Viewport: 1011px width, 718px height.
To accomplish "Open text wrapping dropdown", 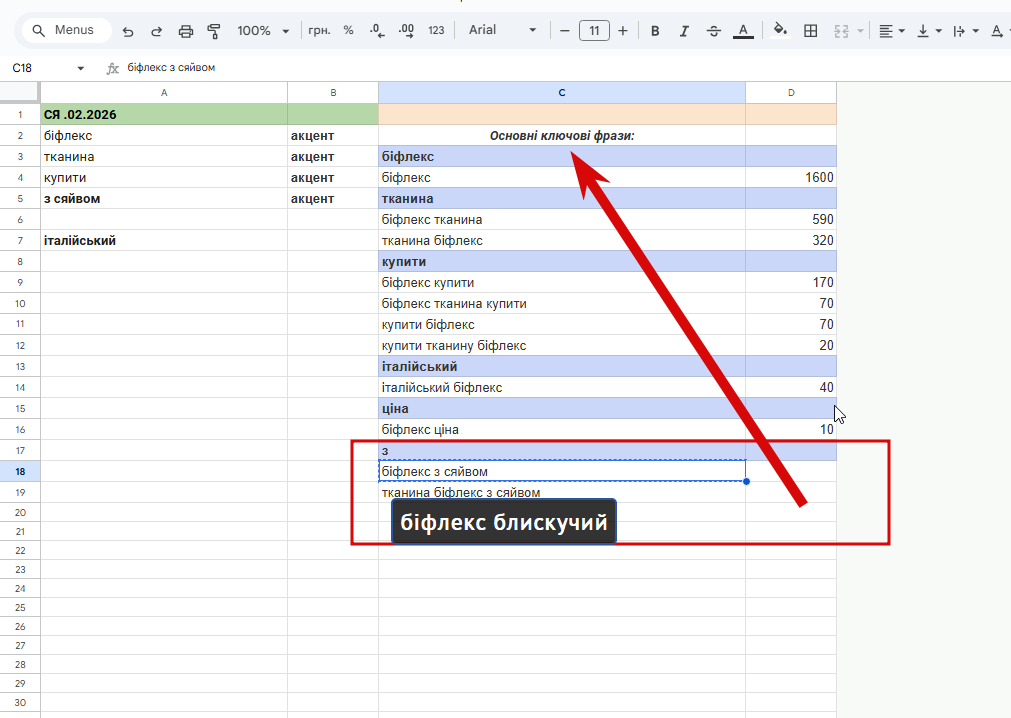I will click(966, 30).
